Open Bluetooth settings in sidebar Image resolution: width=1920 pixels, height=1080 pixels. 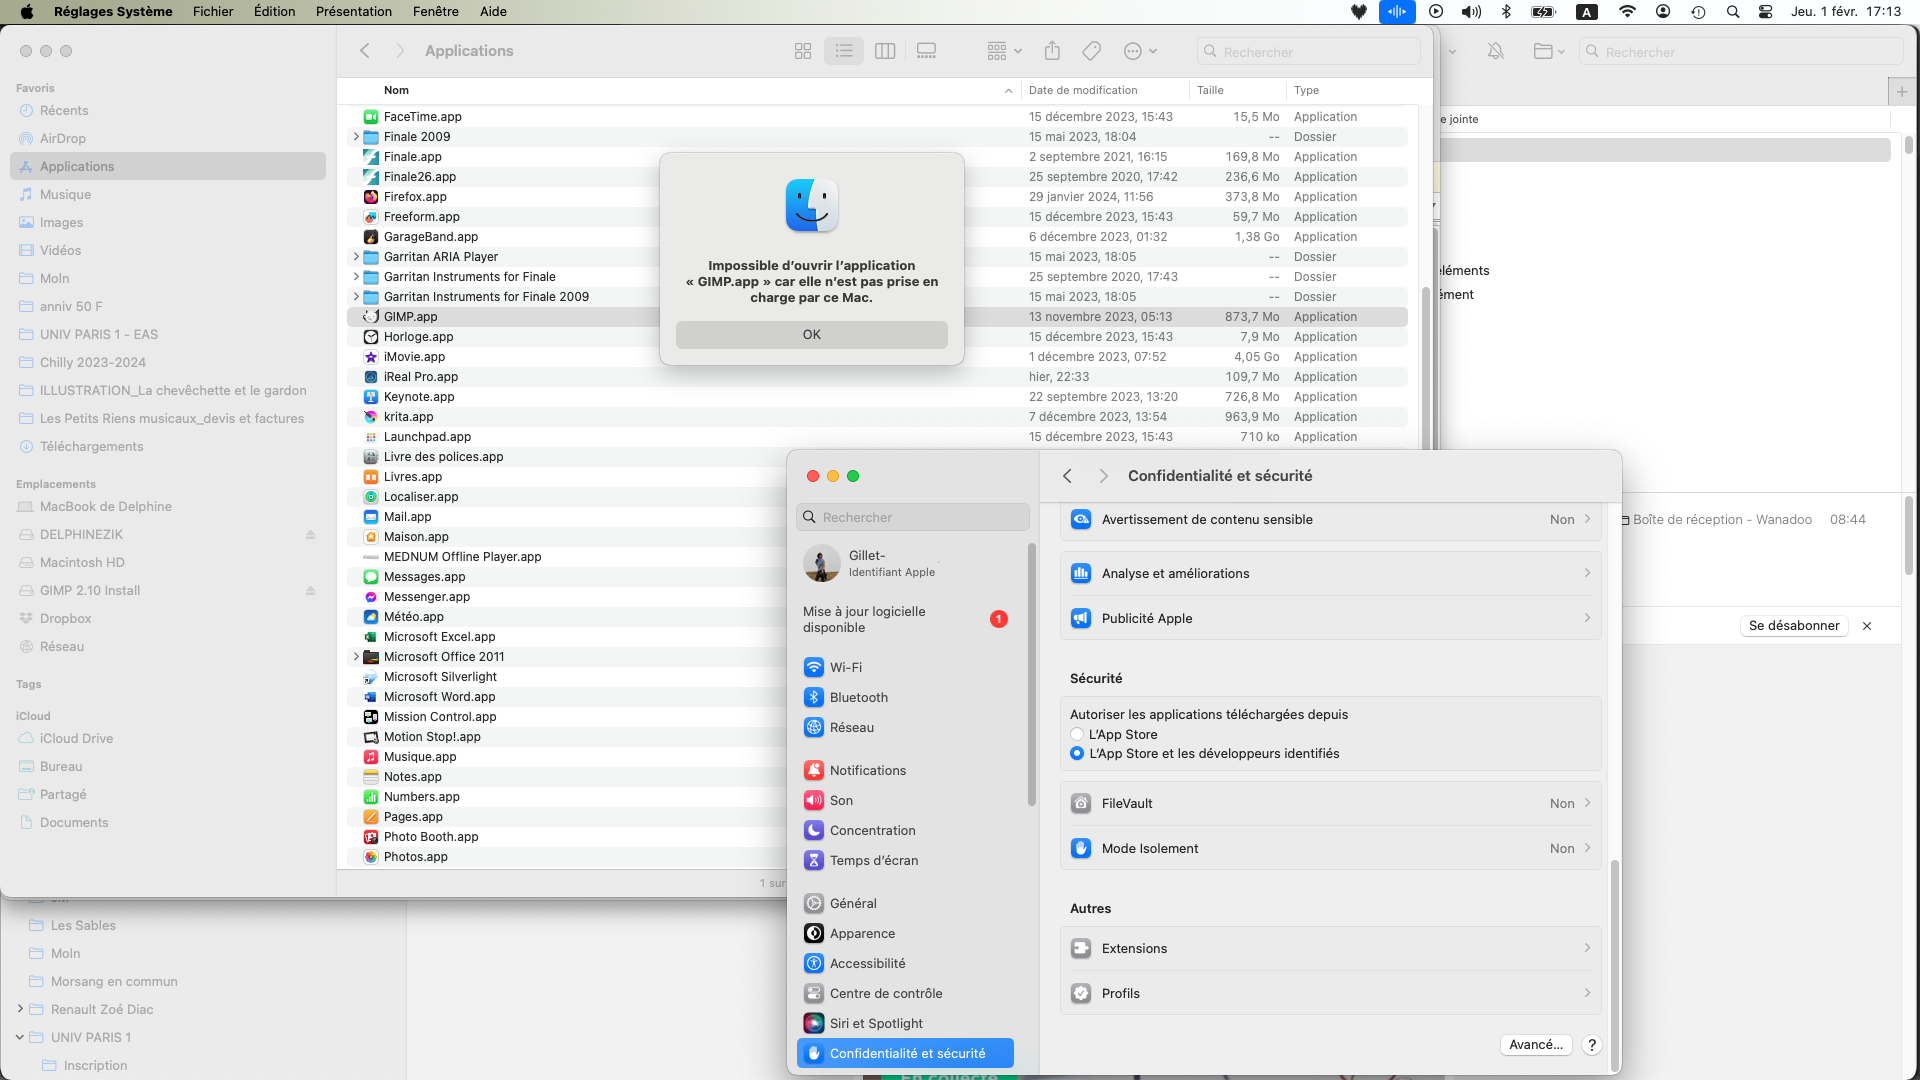coord(858,697)
